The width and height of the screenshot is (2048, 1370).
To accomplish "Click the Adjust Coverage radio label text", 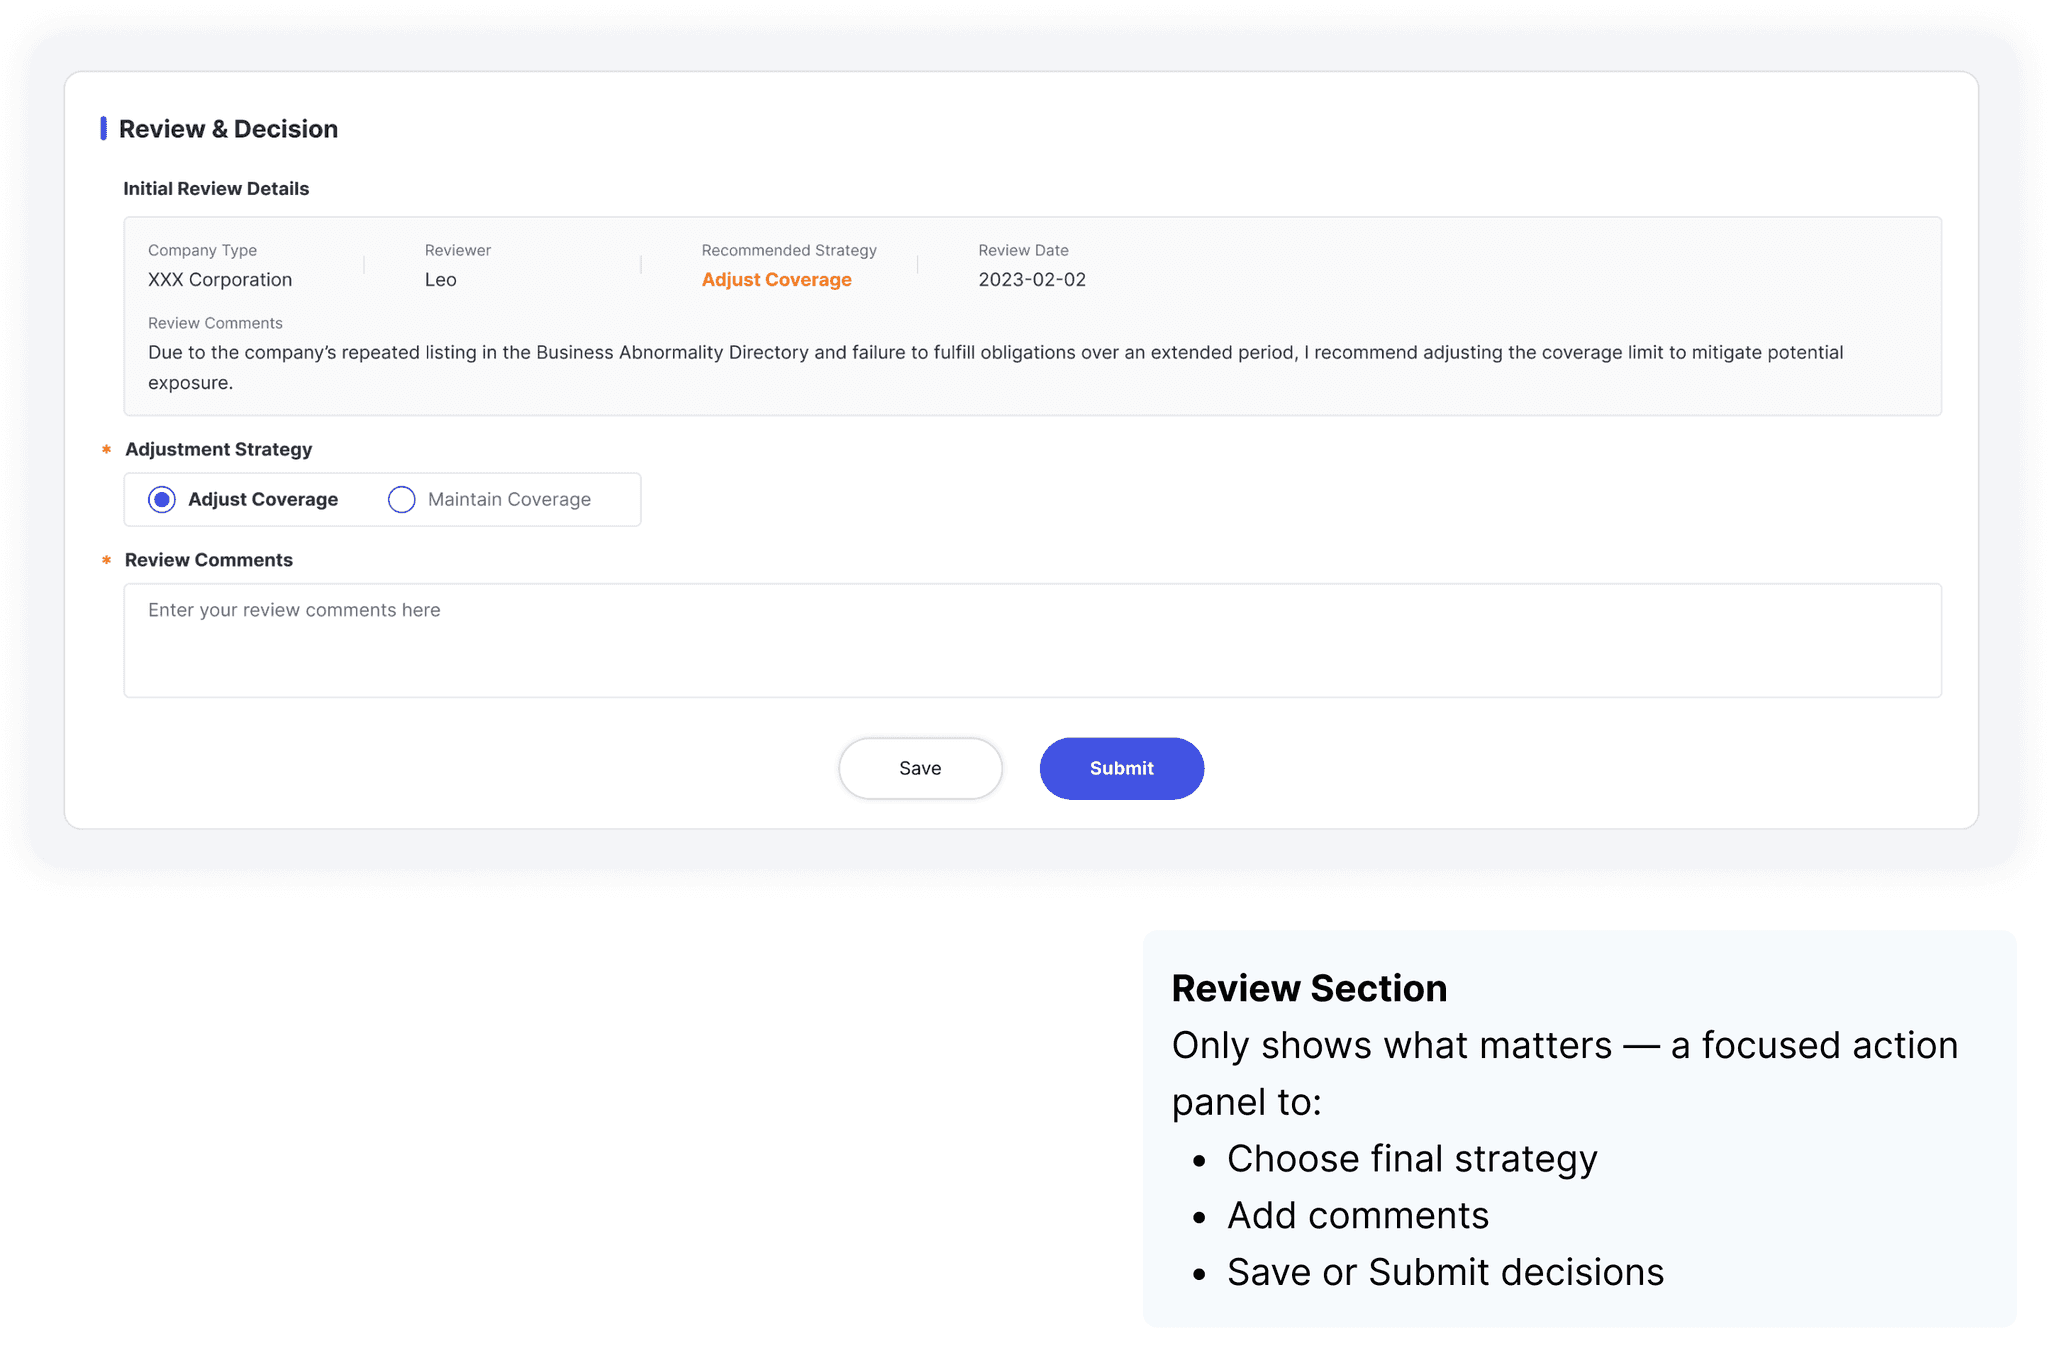I will pos(263,499).
